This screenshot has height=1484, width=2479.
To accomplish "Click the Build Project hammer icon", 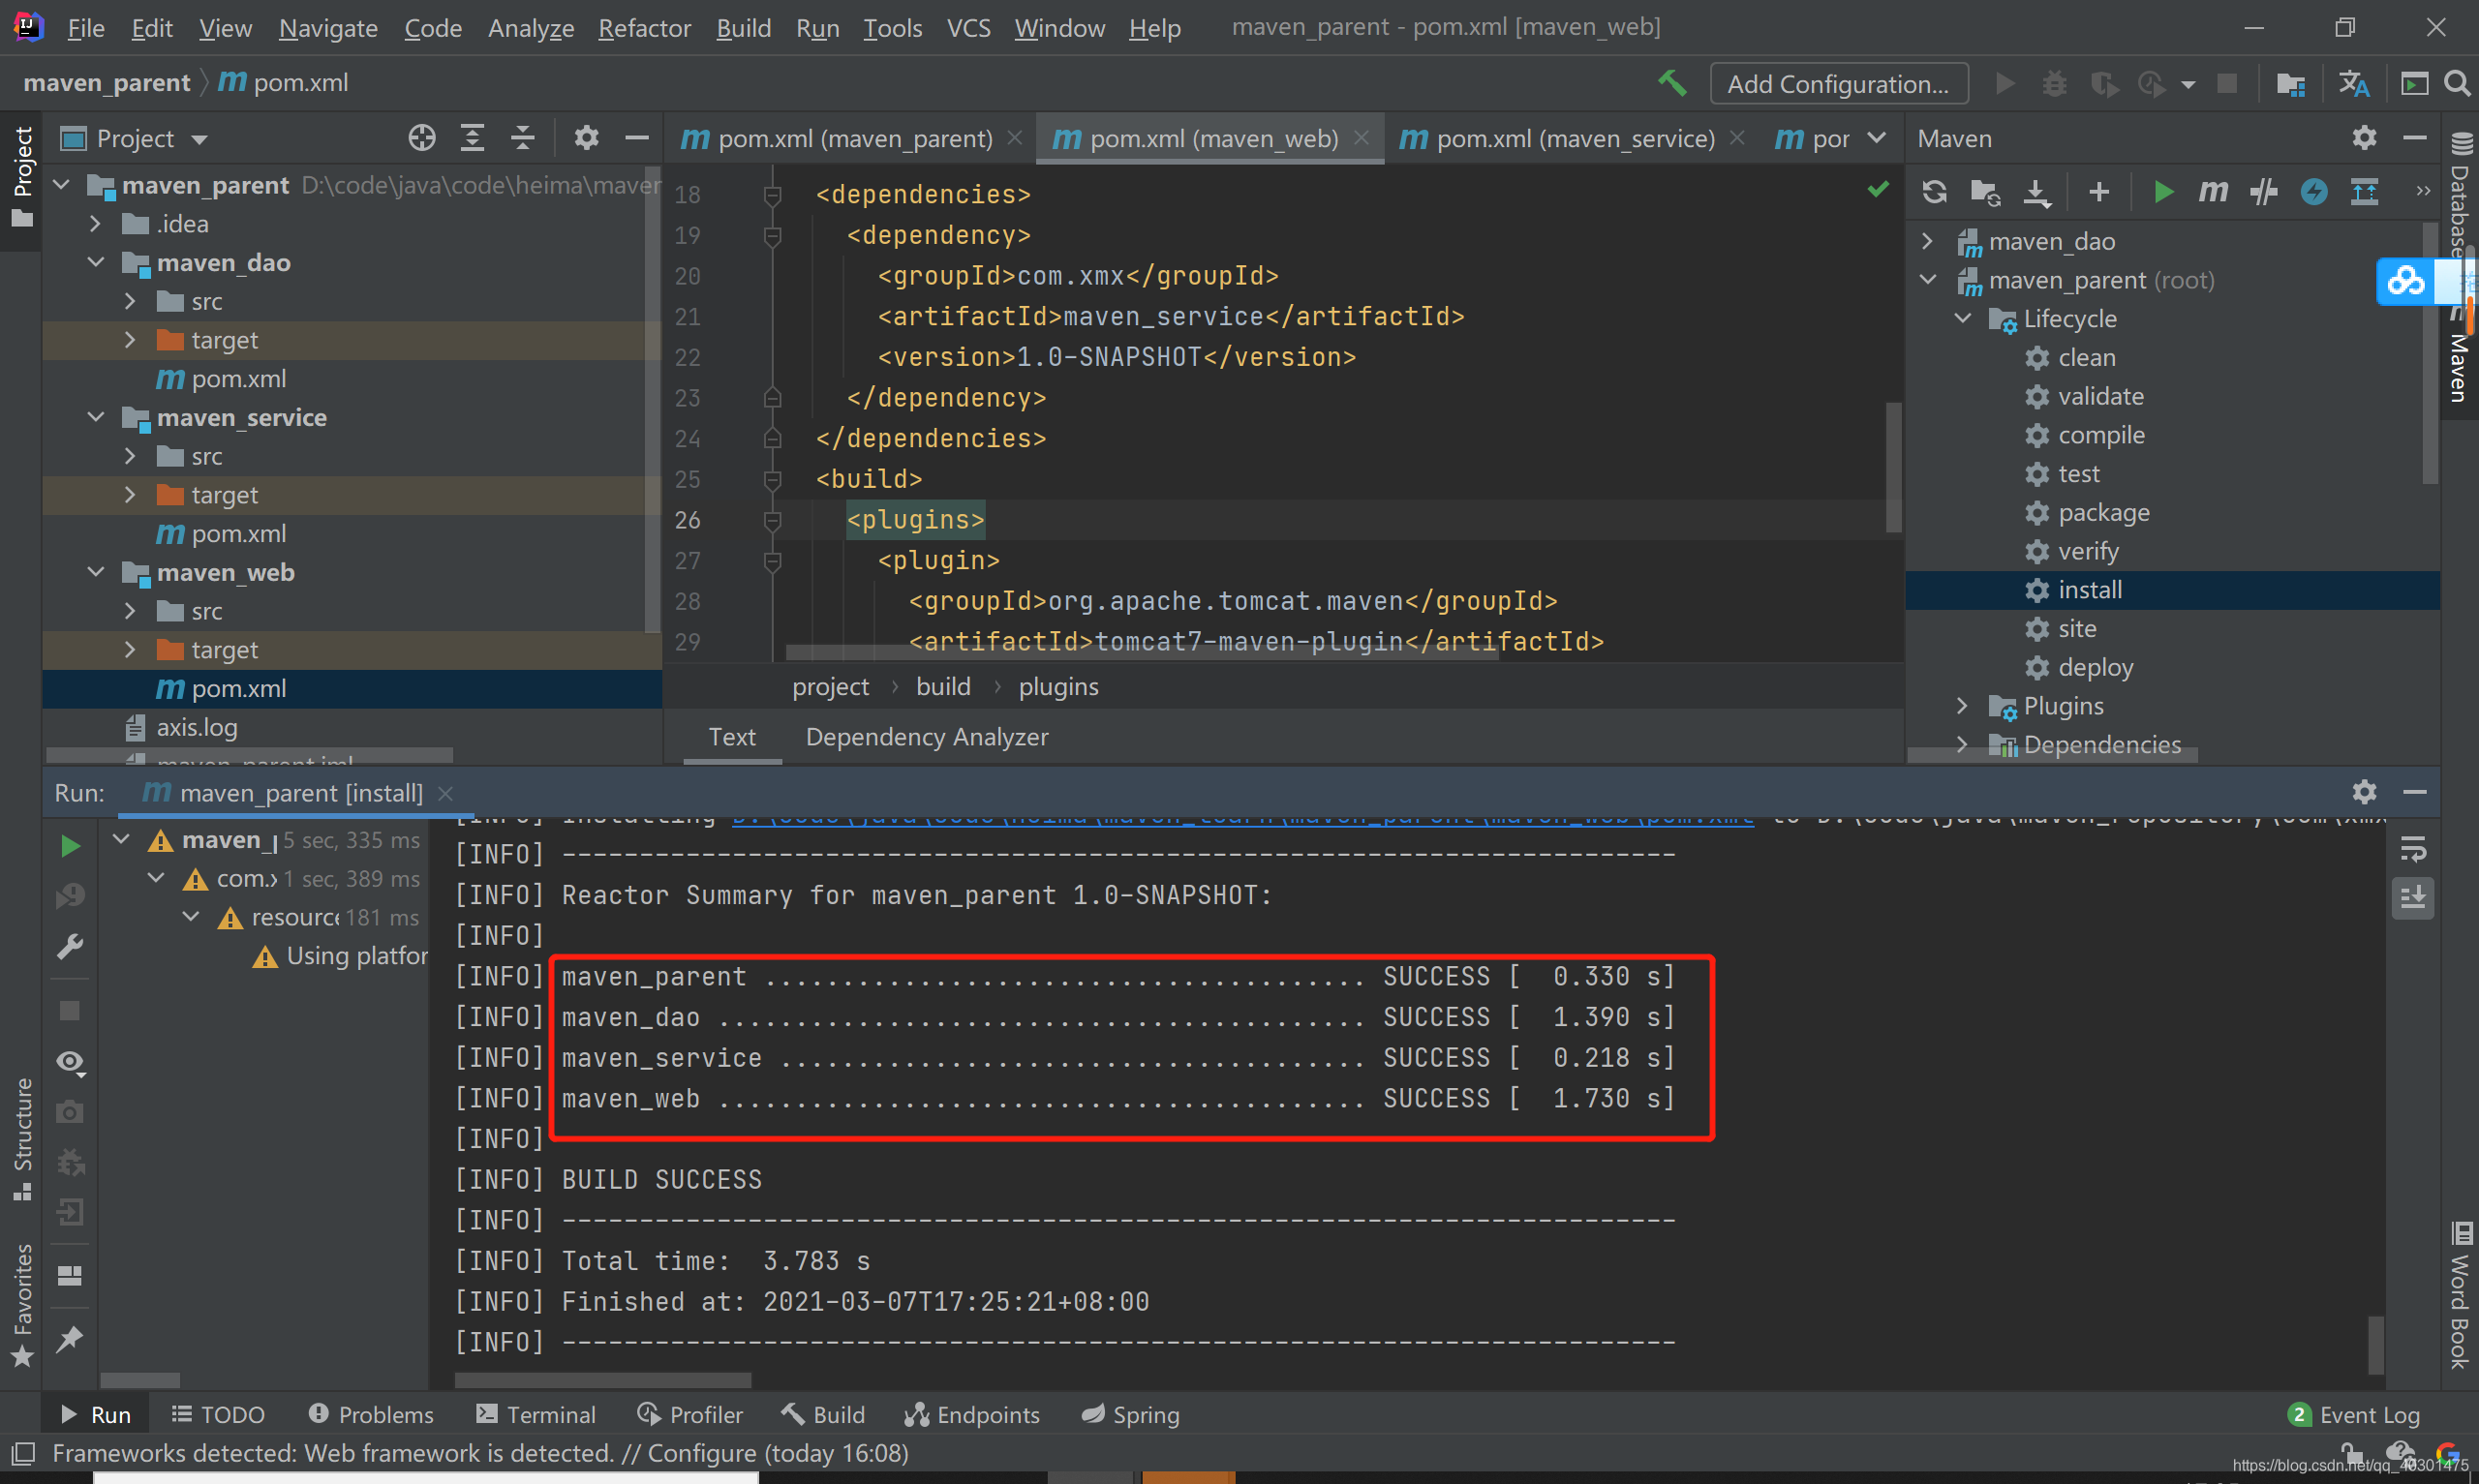I will 1672,83.
